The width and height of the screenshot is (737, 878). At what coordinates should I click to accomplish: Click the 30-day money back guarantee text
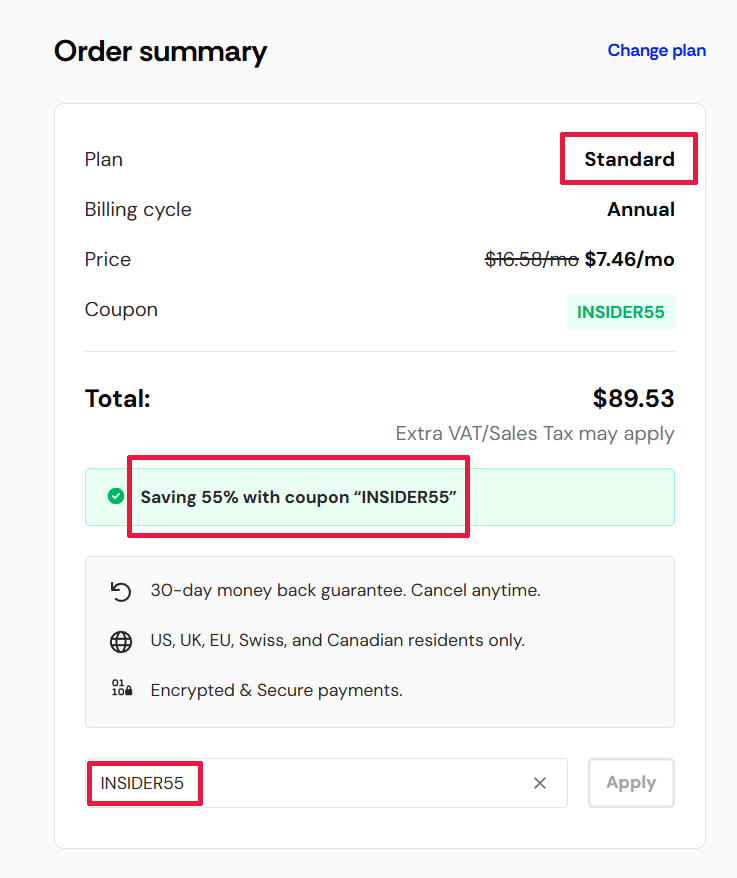(x=345, y=590)
